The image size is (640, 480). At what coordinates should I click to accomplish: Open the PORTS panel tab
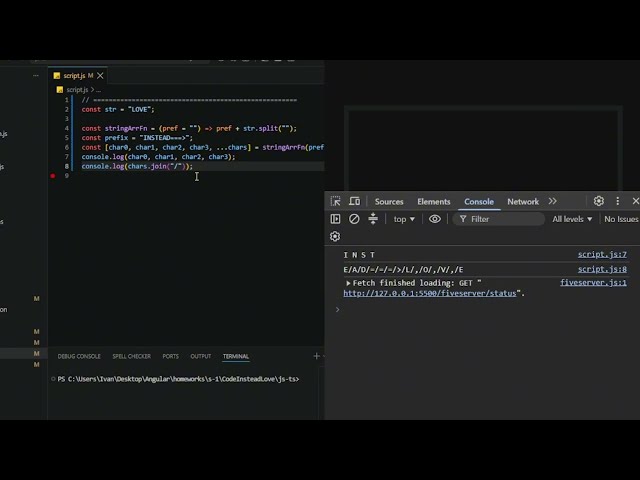[171, 356]
